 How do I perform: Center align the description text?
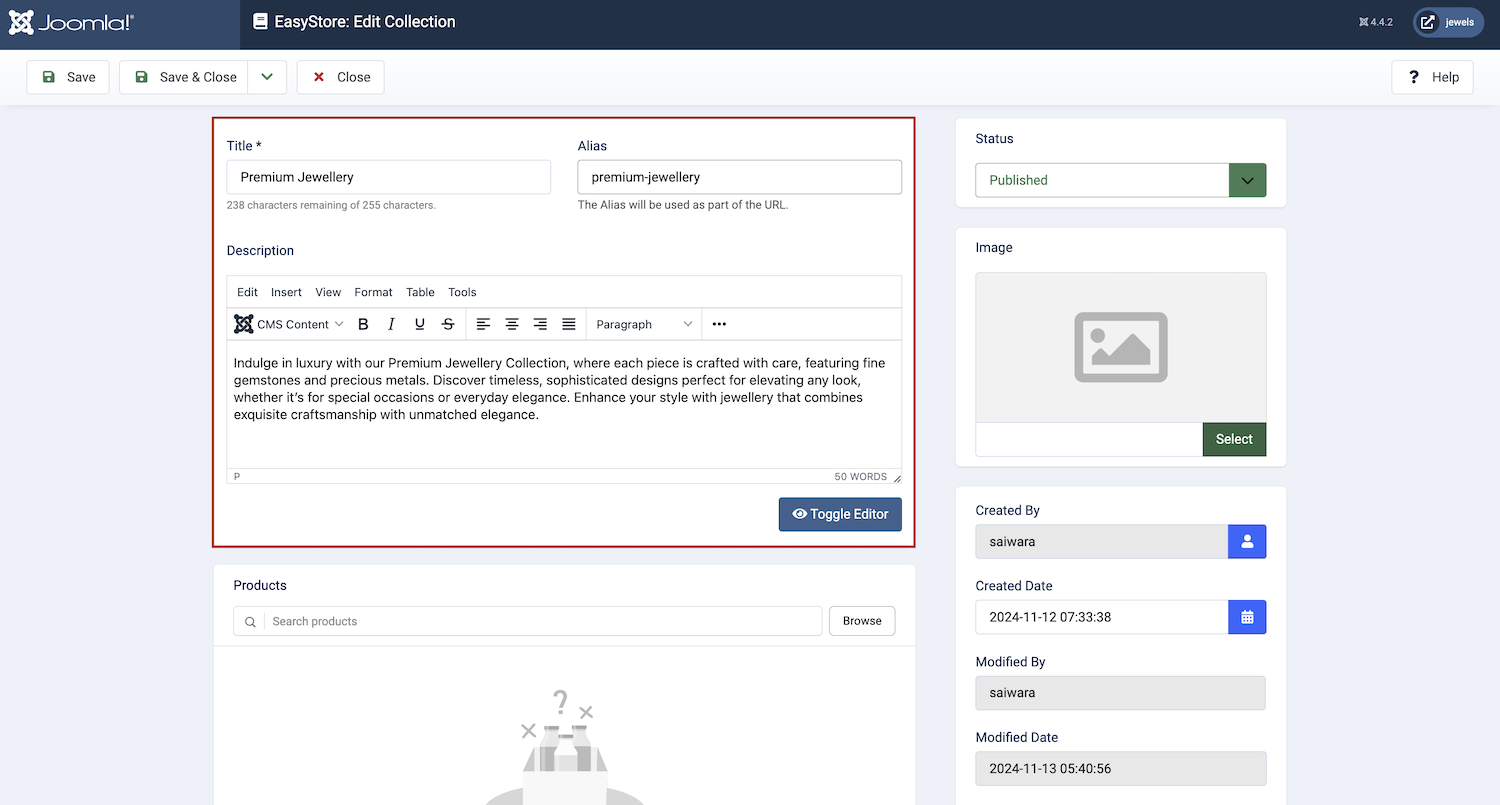(x=512, y=324)
